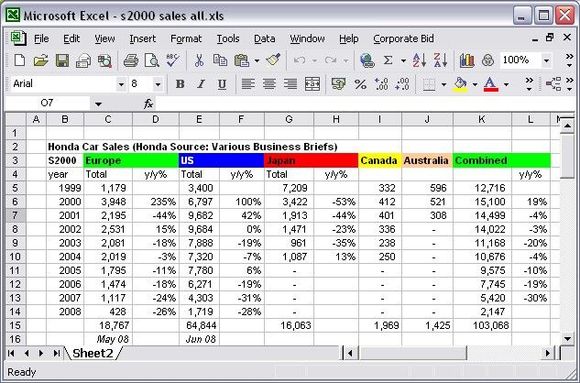Select row 7 header
Viewport: 580px width, 383px height.
coord(15,215)
